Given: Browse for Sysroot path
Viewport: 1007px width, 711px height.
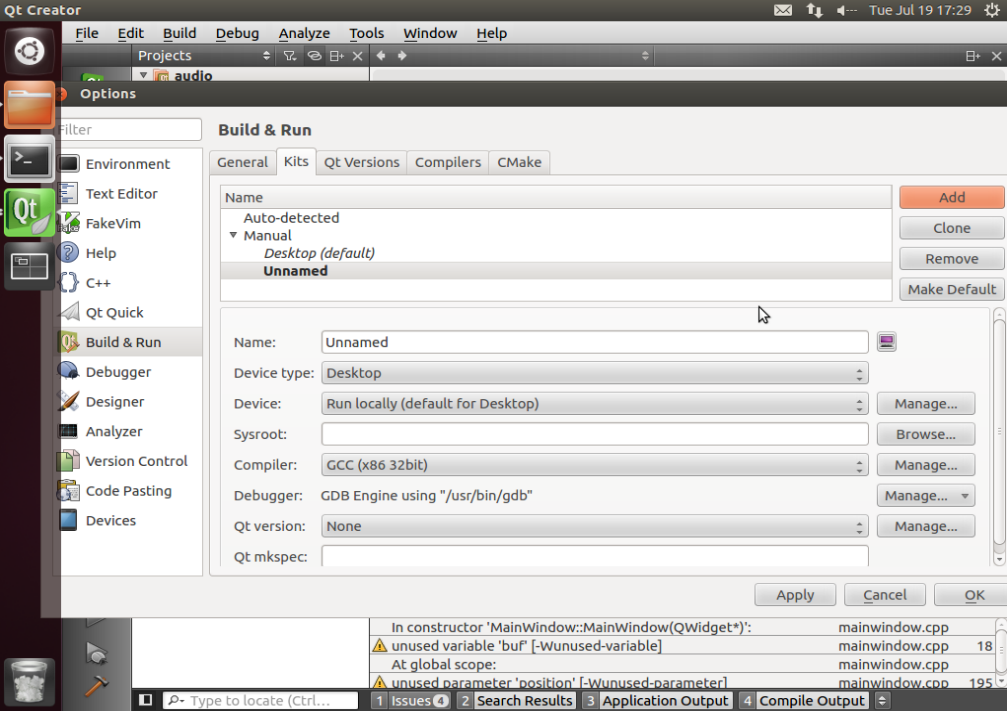Looking at the screenshot, I should pyautogui.click(x=925, y=434).
